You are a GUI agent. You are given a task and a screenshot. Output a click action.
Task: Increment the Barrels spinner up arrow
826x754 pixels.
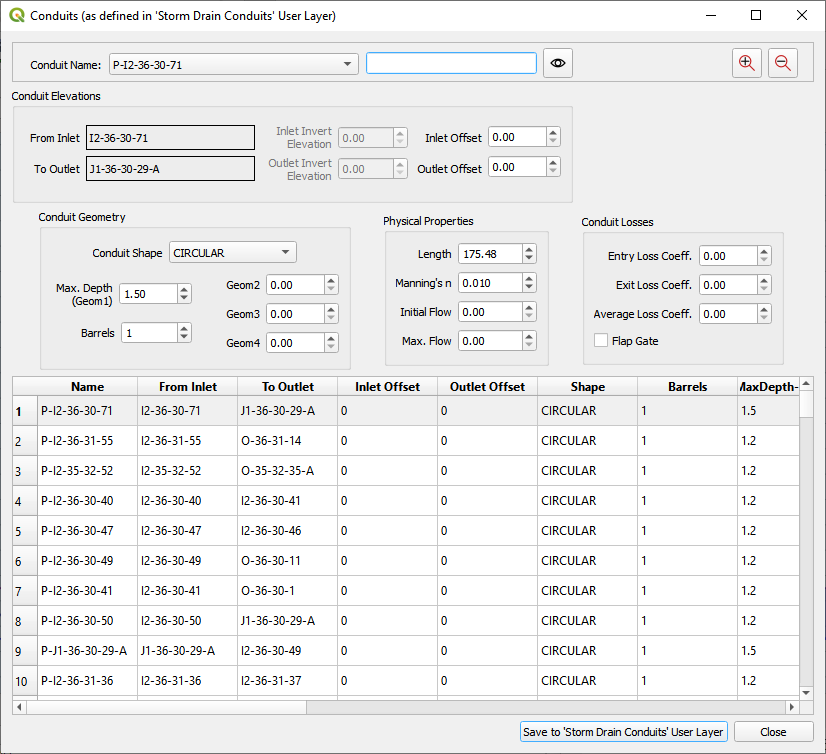click(x=184, y=328)
